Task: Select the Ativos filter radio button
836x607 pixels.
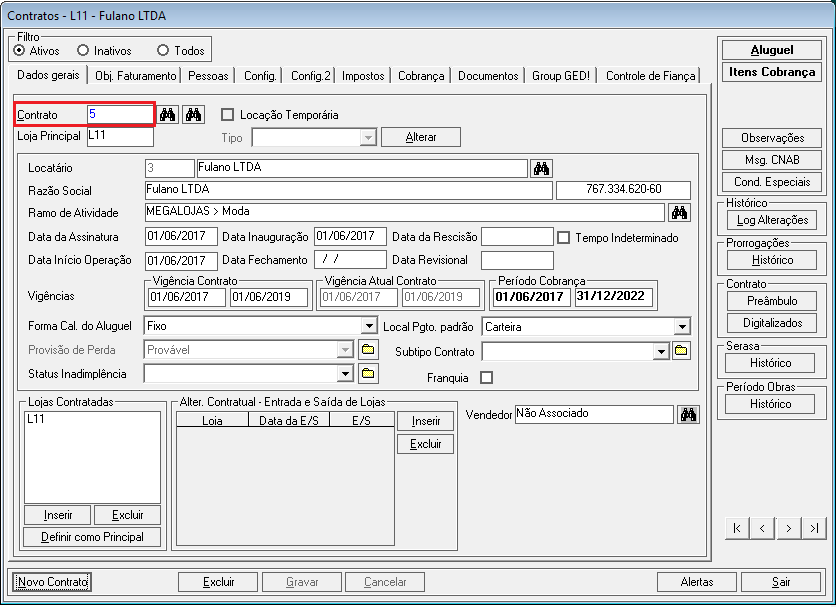Action: (x=20, y=51)
